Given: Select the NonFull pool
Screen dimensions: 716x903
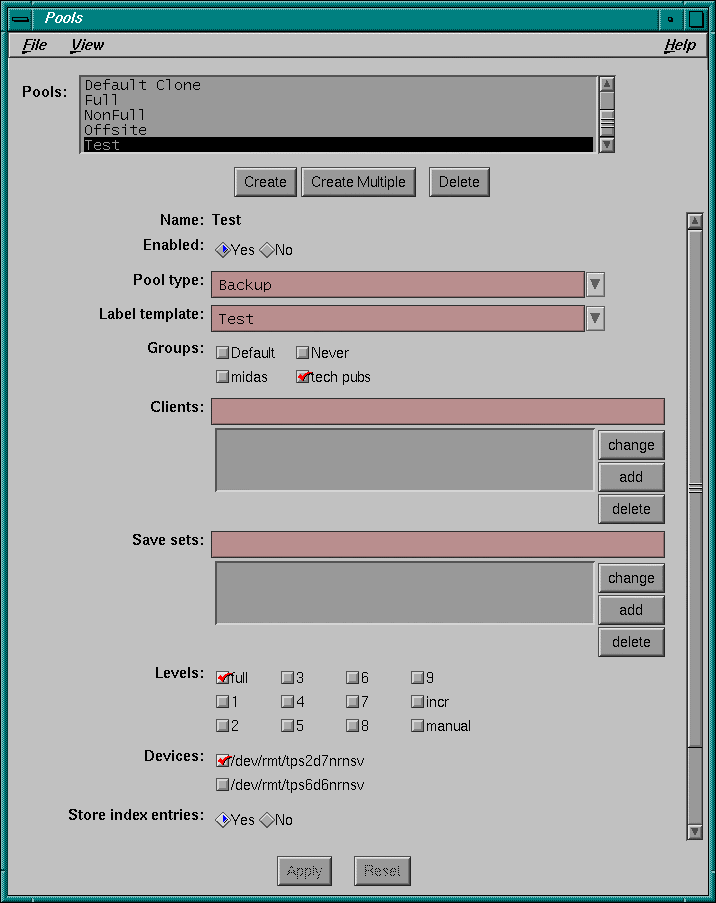Looking at the screenshot, I should coord(338,115).
